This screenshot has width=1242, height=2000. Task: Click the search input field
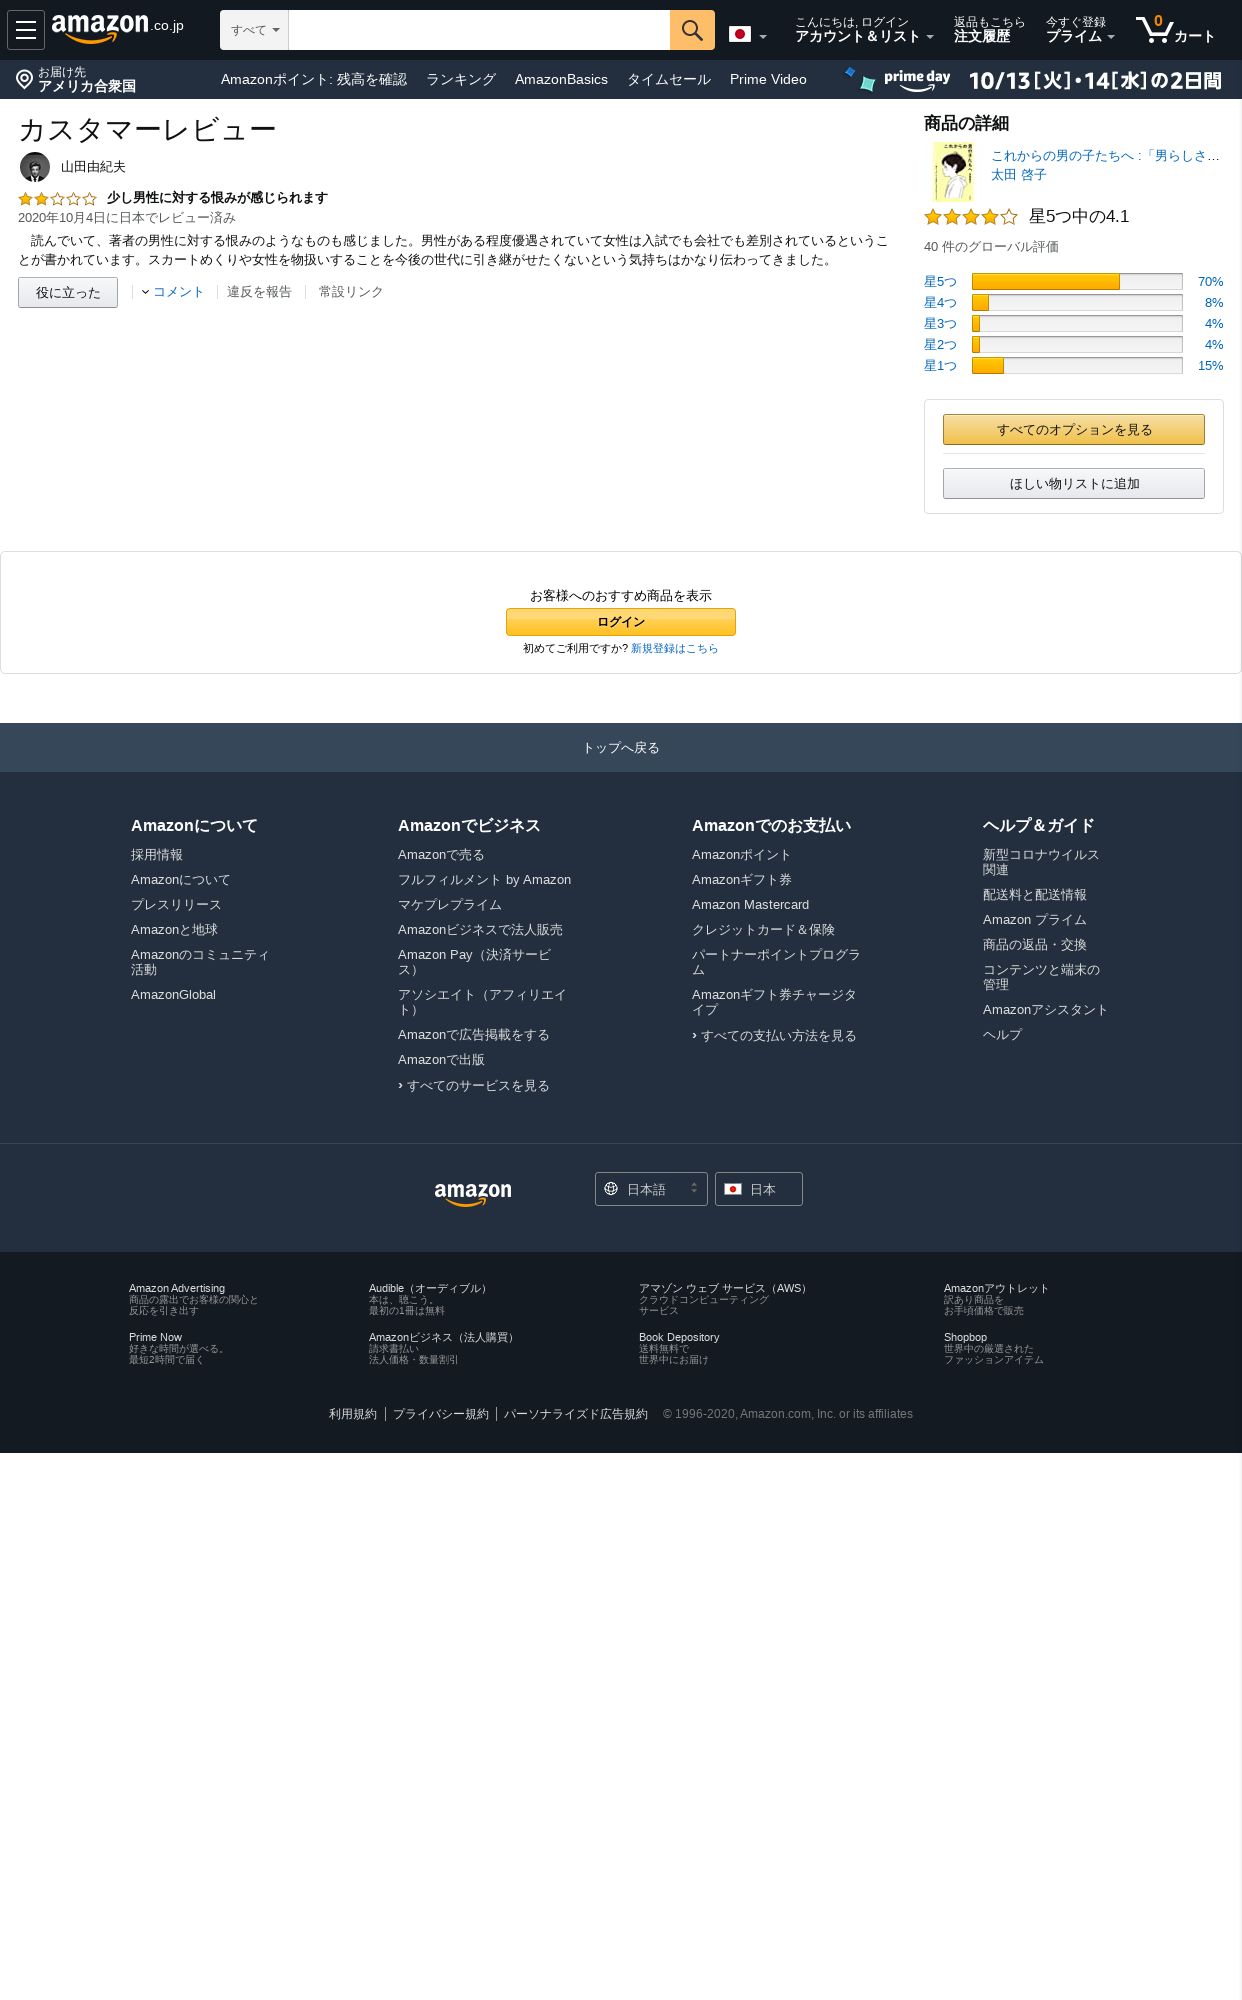pyautogui.click(x=479, y=30)
